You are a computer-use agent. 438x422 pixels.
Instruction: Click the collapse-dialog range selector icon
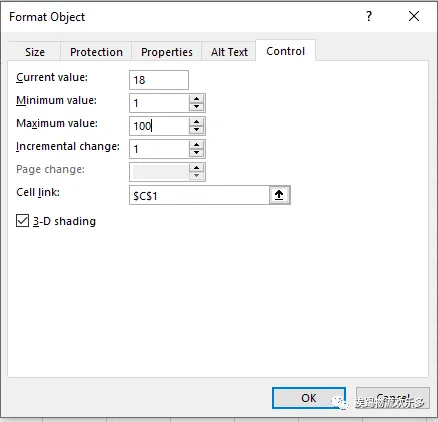(x=279, y=195)
